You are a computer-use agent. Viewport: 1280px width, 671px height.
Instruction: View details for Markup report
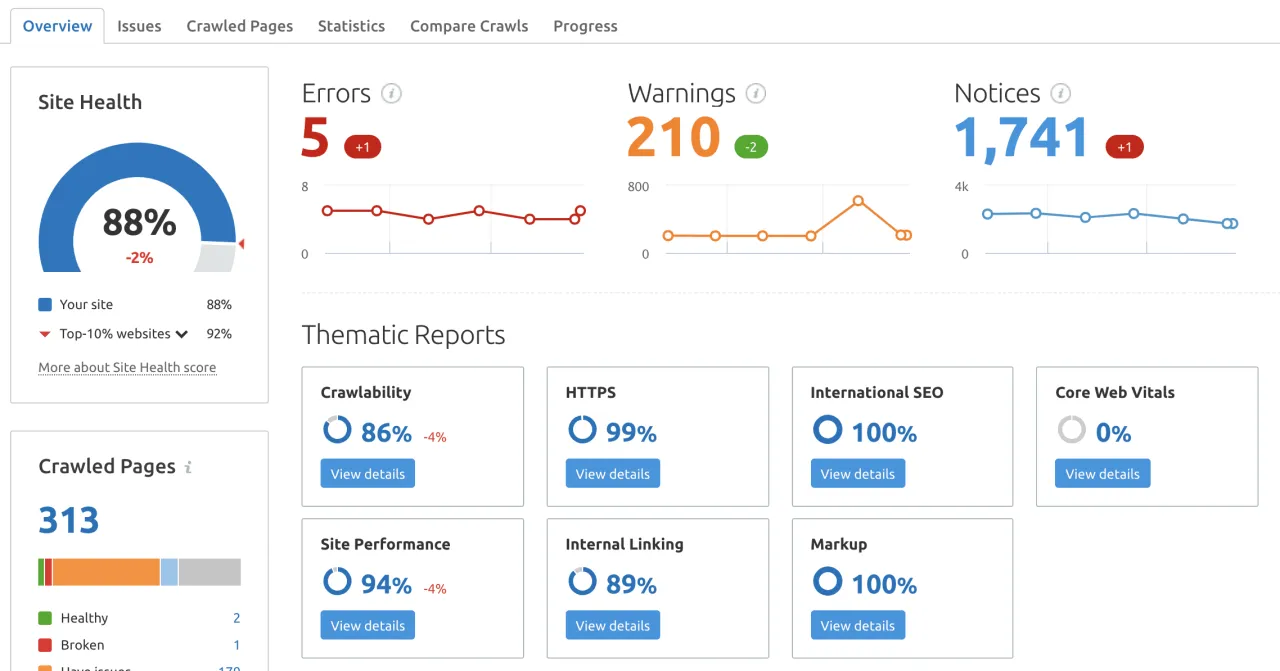(x=857, y=626)
